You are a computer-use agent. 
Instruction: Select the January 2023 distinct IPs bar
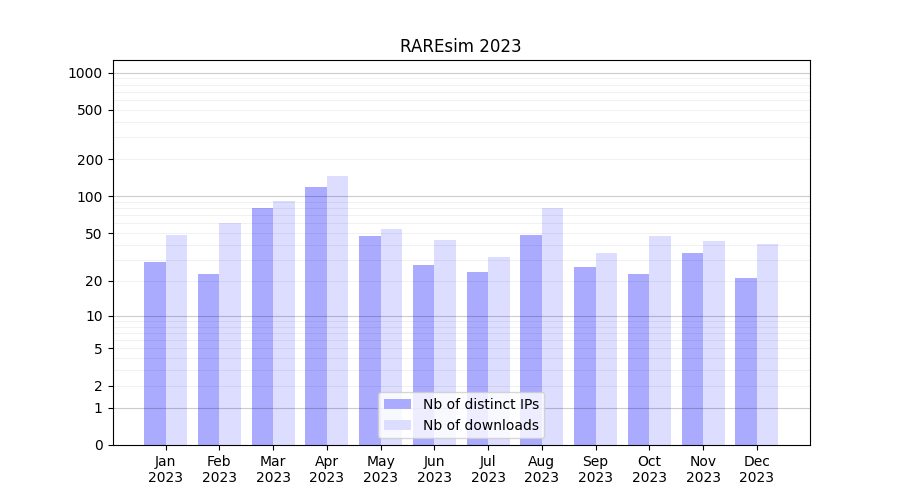pos(155,353)
